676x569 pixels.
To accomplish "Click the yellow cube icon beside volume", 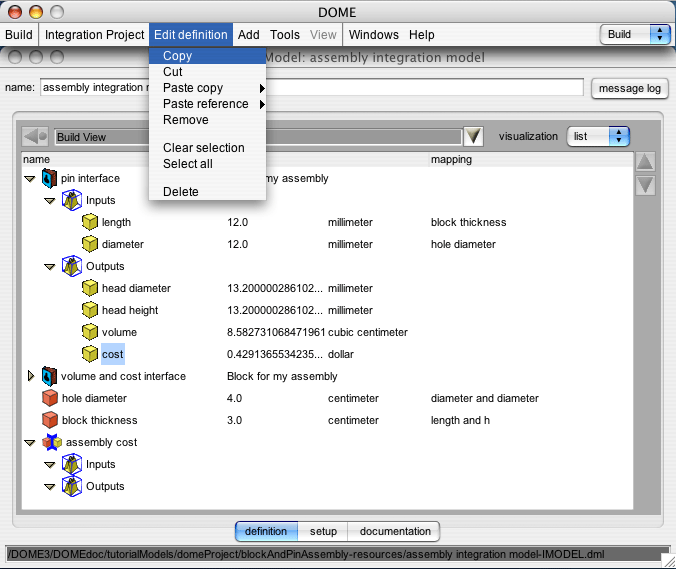I will click(x=90, y=332).
